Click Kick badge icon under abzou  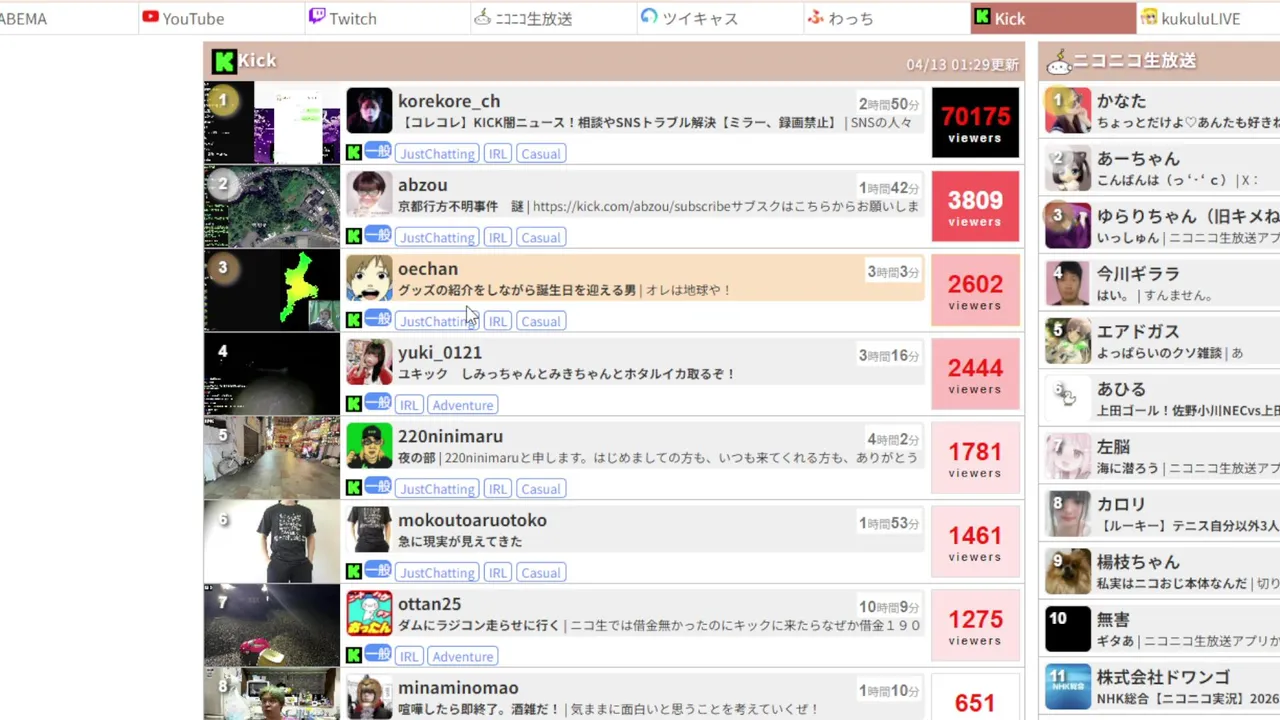(x=354, y=237)
